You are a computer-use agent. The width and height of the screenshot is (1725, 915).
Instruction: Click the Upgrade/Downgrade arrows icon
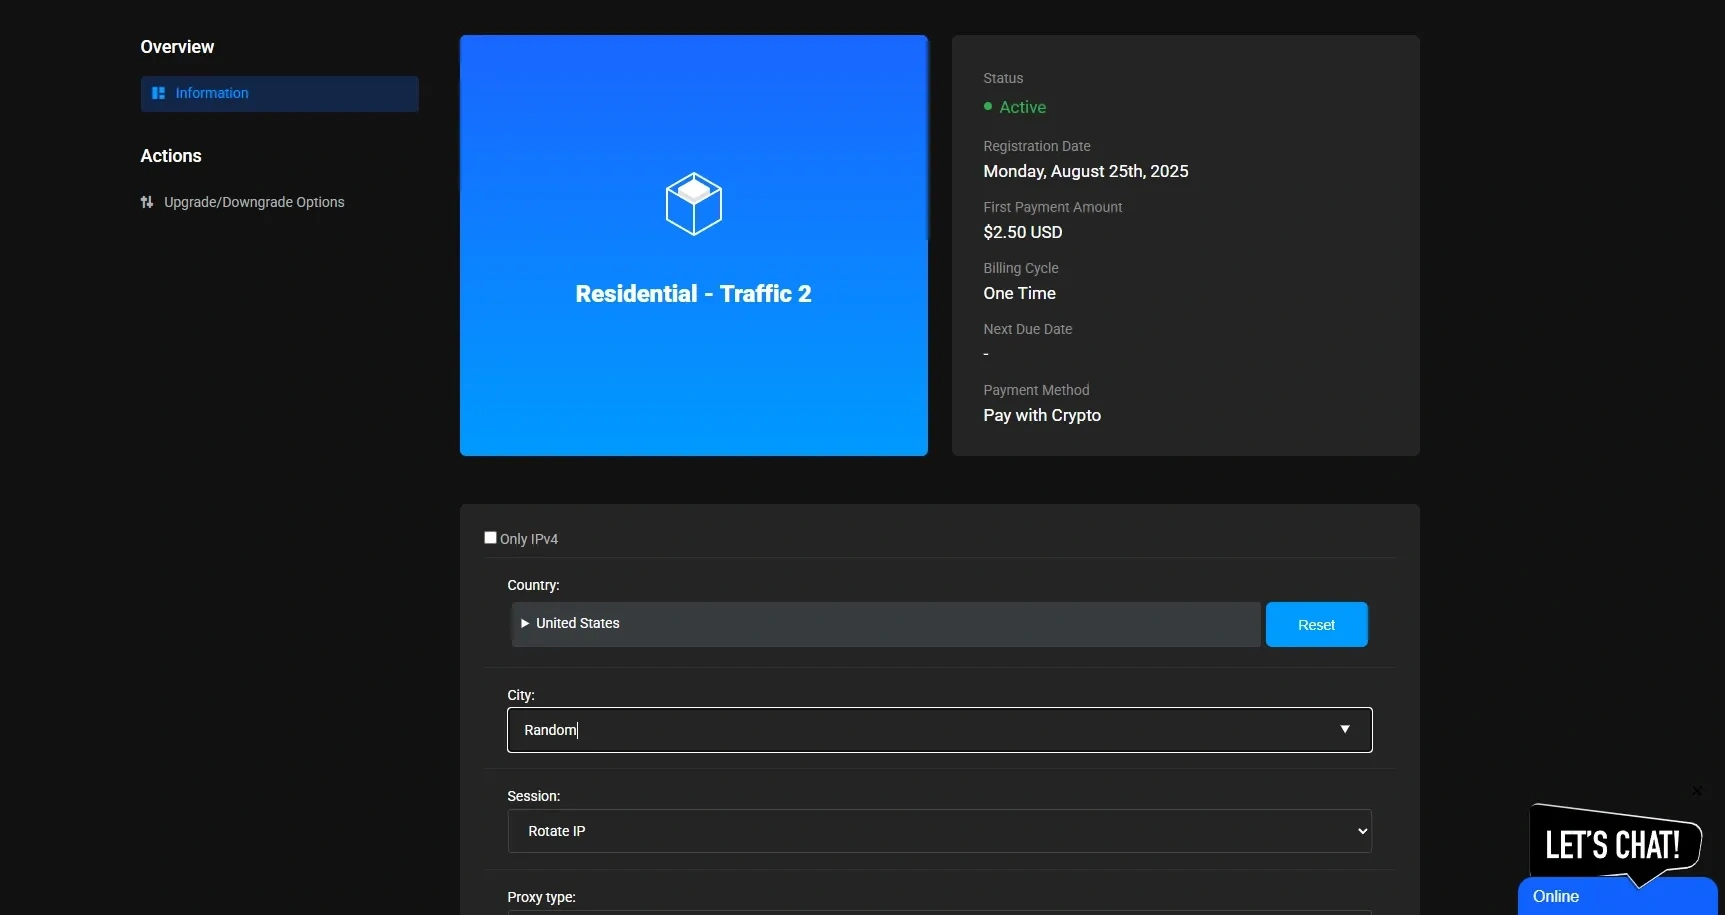[x=147, y=202]
